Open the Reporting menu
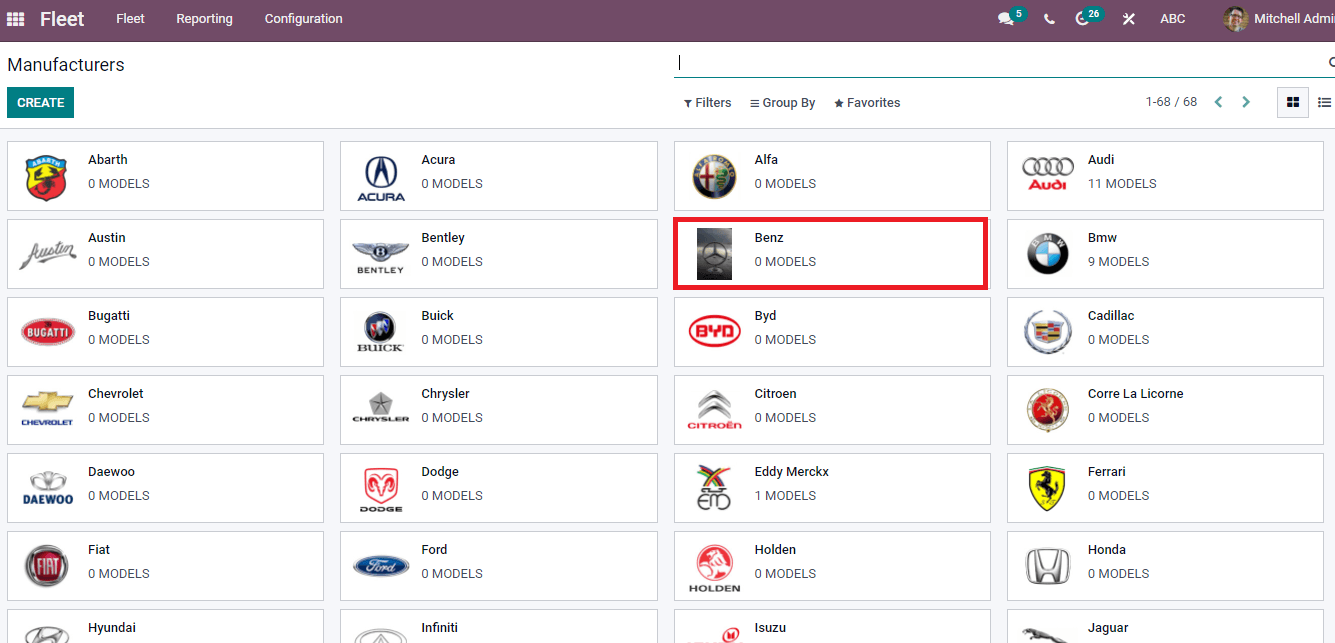Screen dimensions: 1335x643 pyautogui.click(x=204, y=19)
